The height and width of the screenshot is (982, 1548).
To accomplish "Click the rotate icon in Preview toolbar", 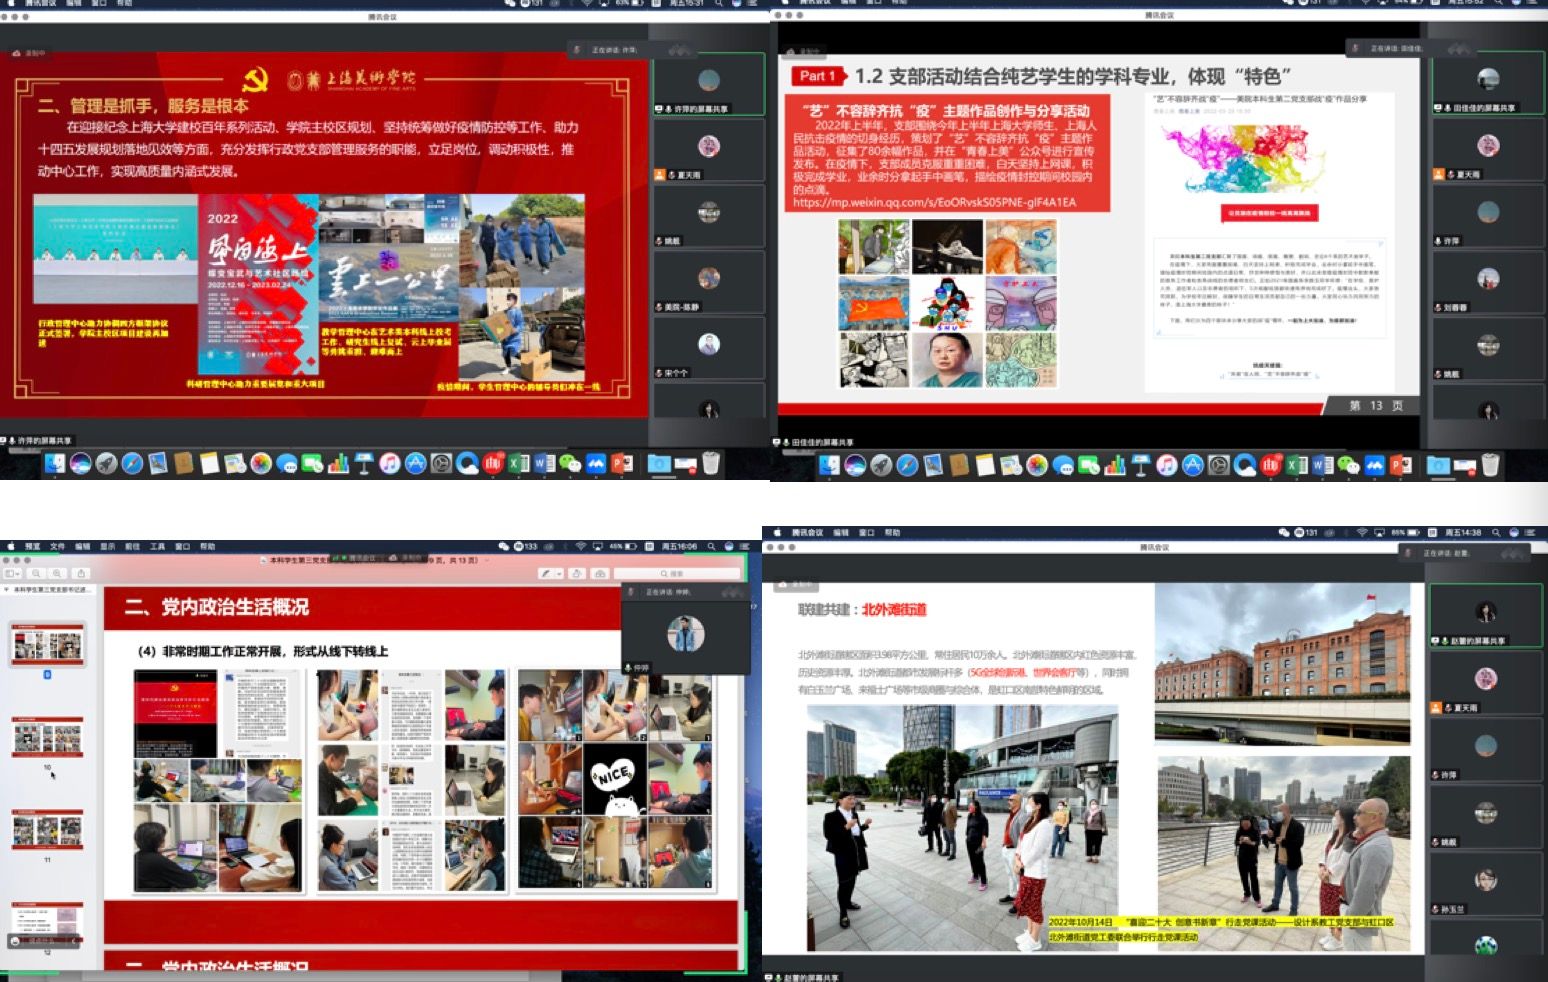I will click(577, 573).
